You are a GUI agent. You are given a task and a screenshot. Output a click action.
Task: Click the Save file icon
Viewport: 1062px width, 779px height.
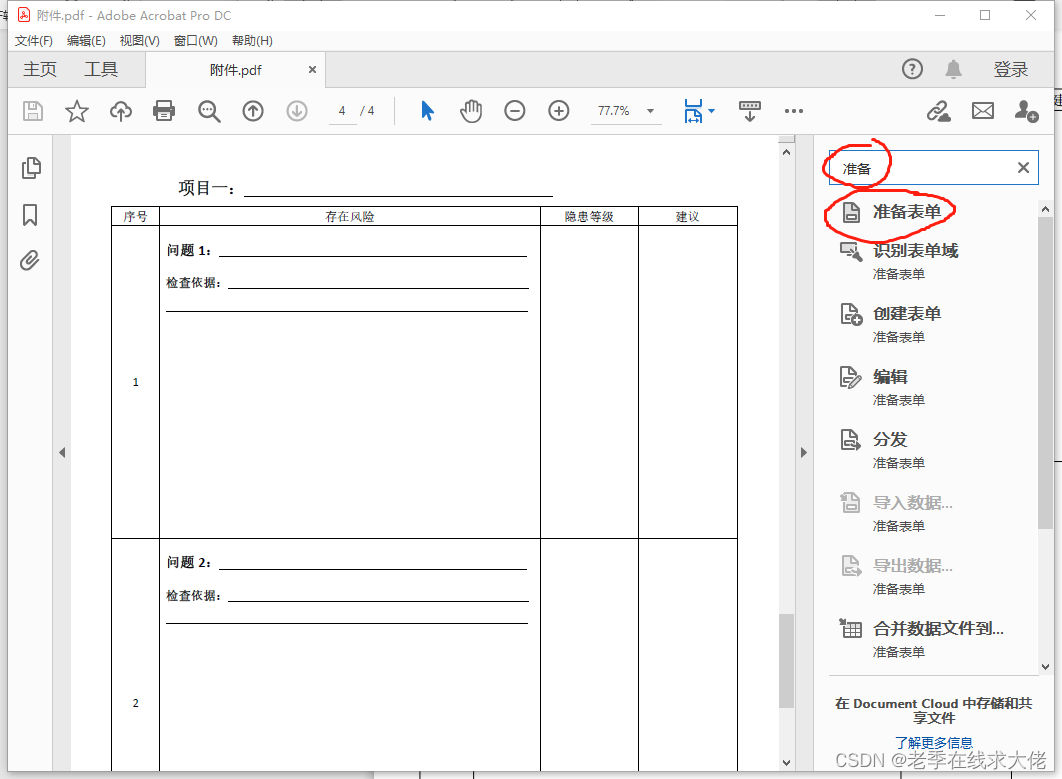(33, 111)
